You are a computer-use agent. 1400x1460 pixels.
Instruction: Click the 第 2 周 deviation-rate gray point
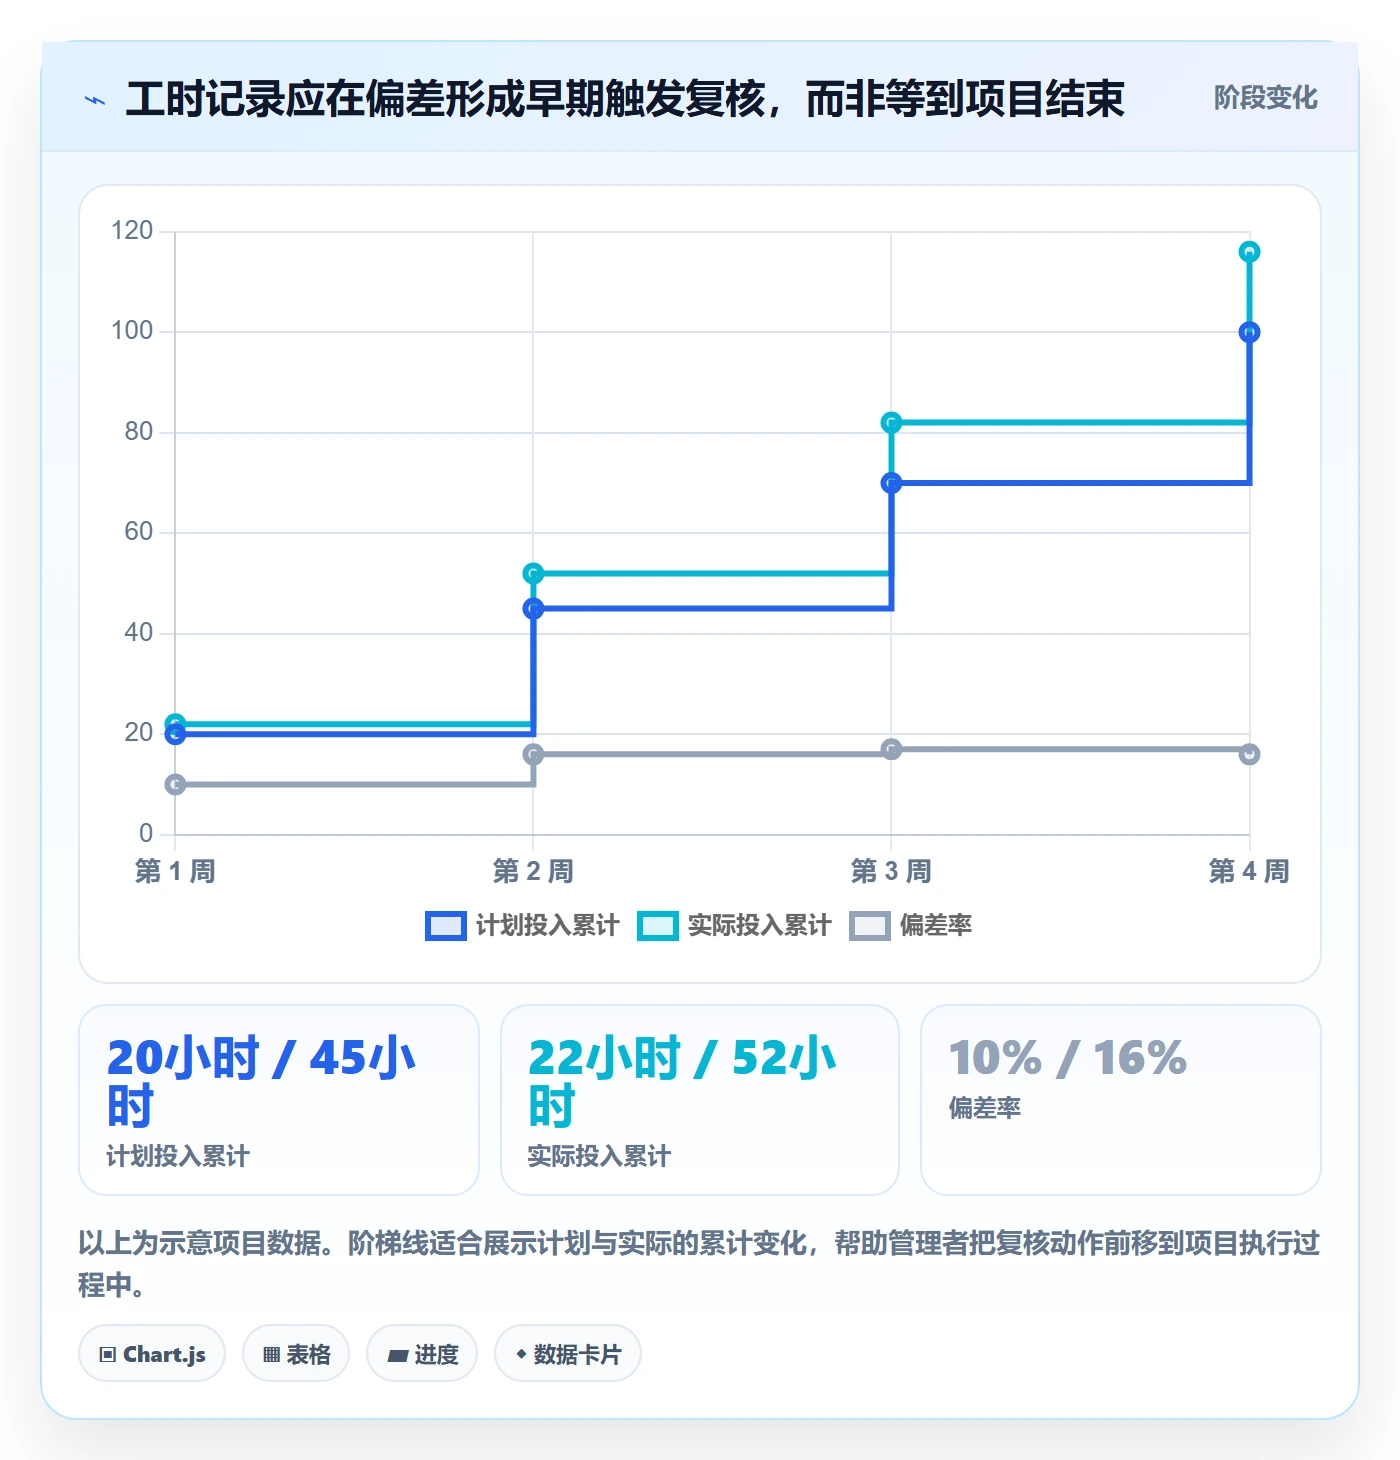[x=533, y=754]
